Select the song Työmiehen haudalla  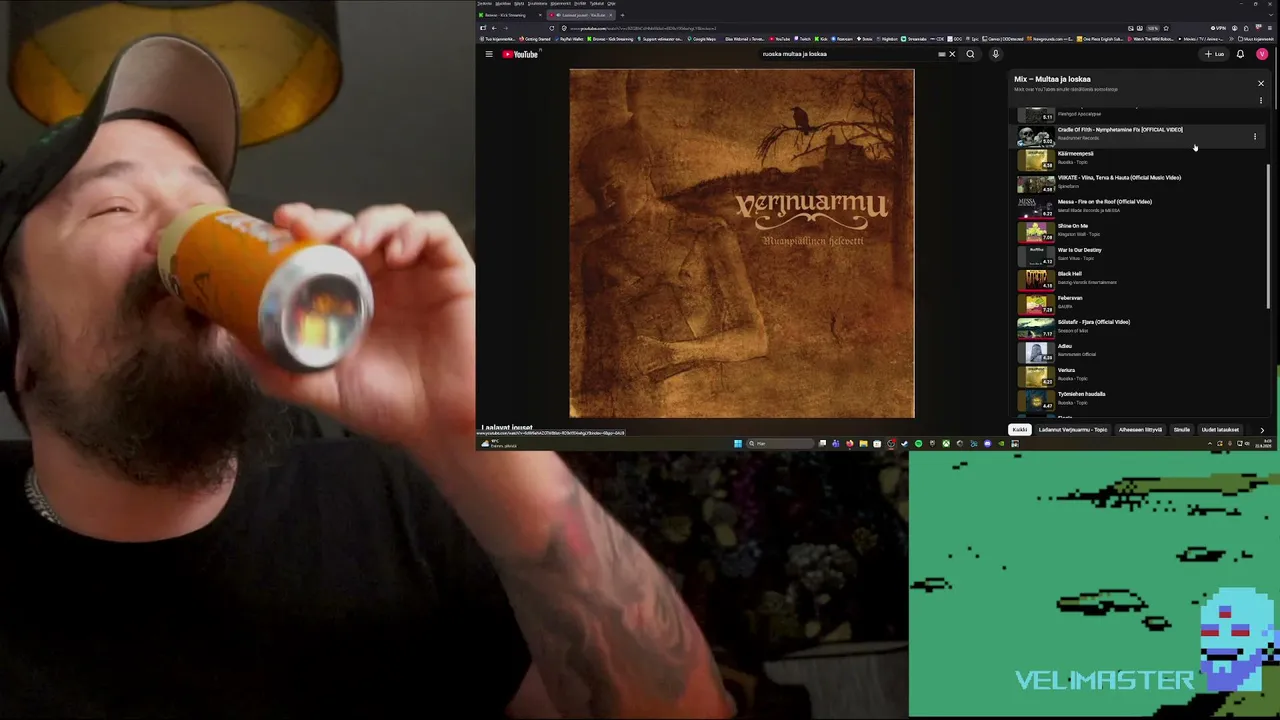pyautogui.click(x=1082, y=394)
